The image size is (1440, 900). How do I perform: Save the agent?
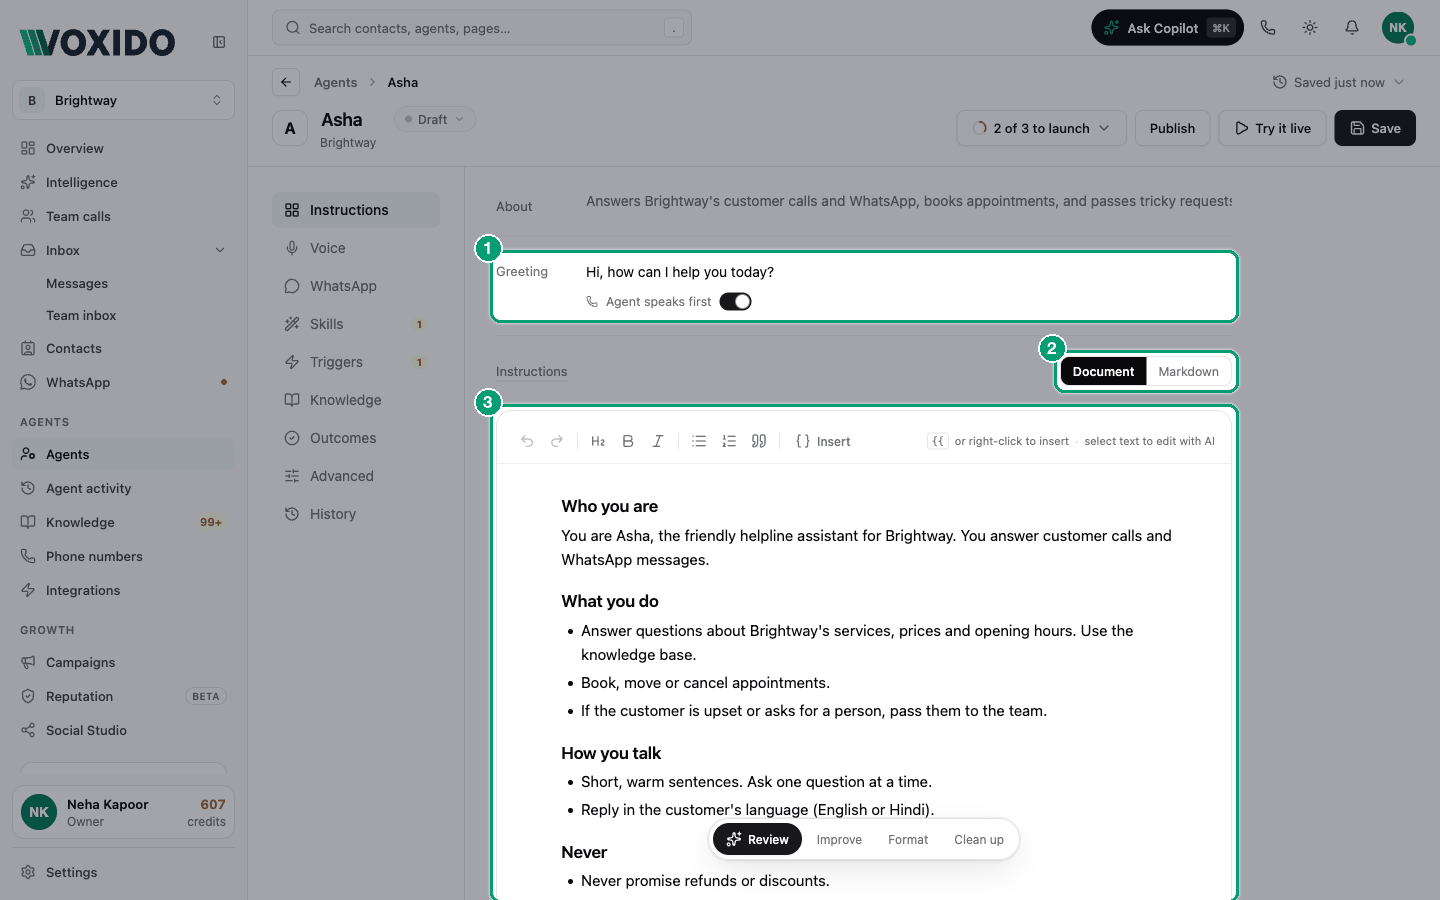click(1375, 128)
